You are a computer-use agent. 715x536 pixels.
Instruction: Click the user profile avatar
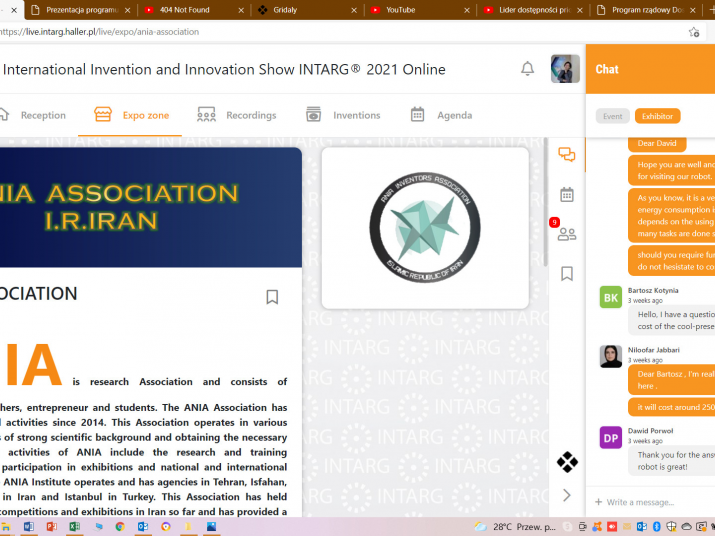pyautogui.click(x=565, y=69)
